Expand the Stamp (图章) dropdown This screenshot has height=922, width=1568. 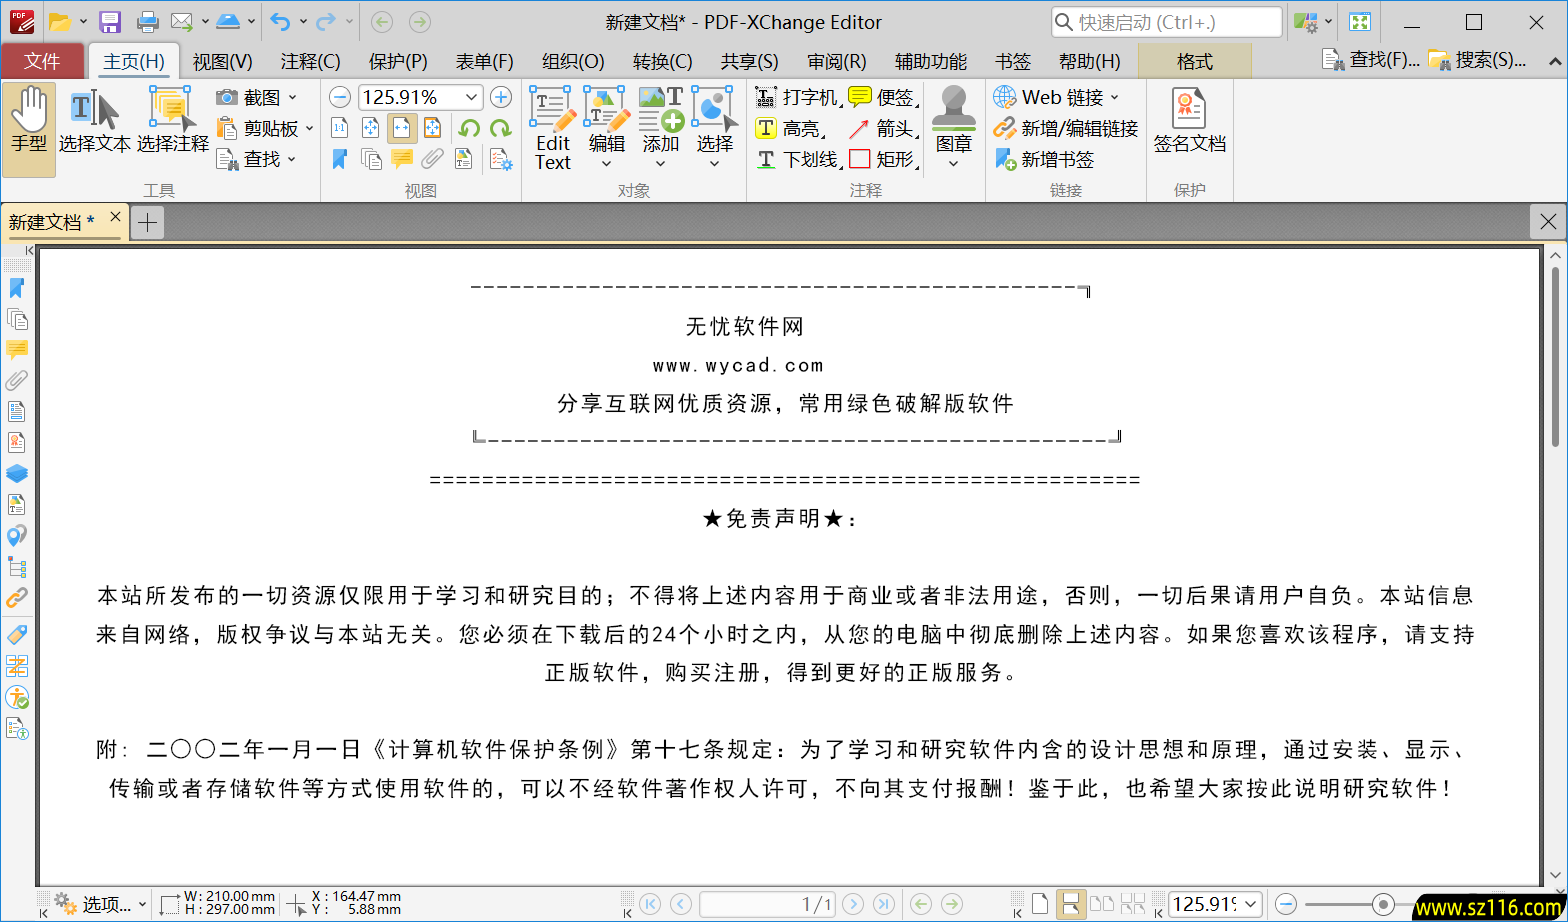(953, 164)
